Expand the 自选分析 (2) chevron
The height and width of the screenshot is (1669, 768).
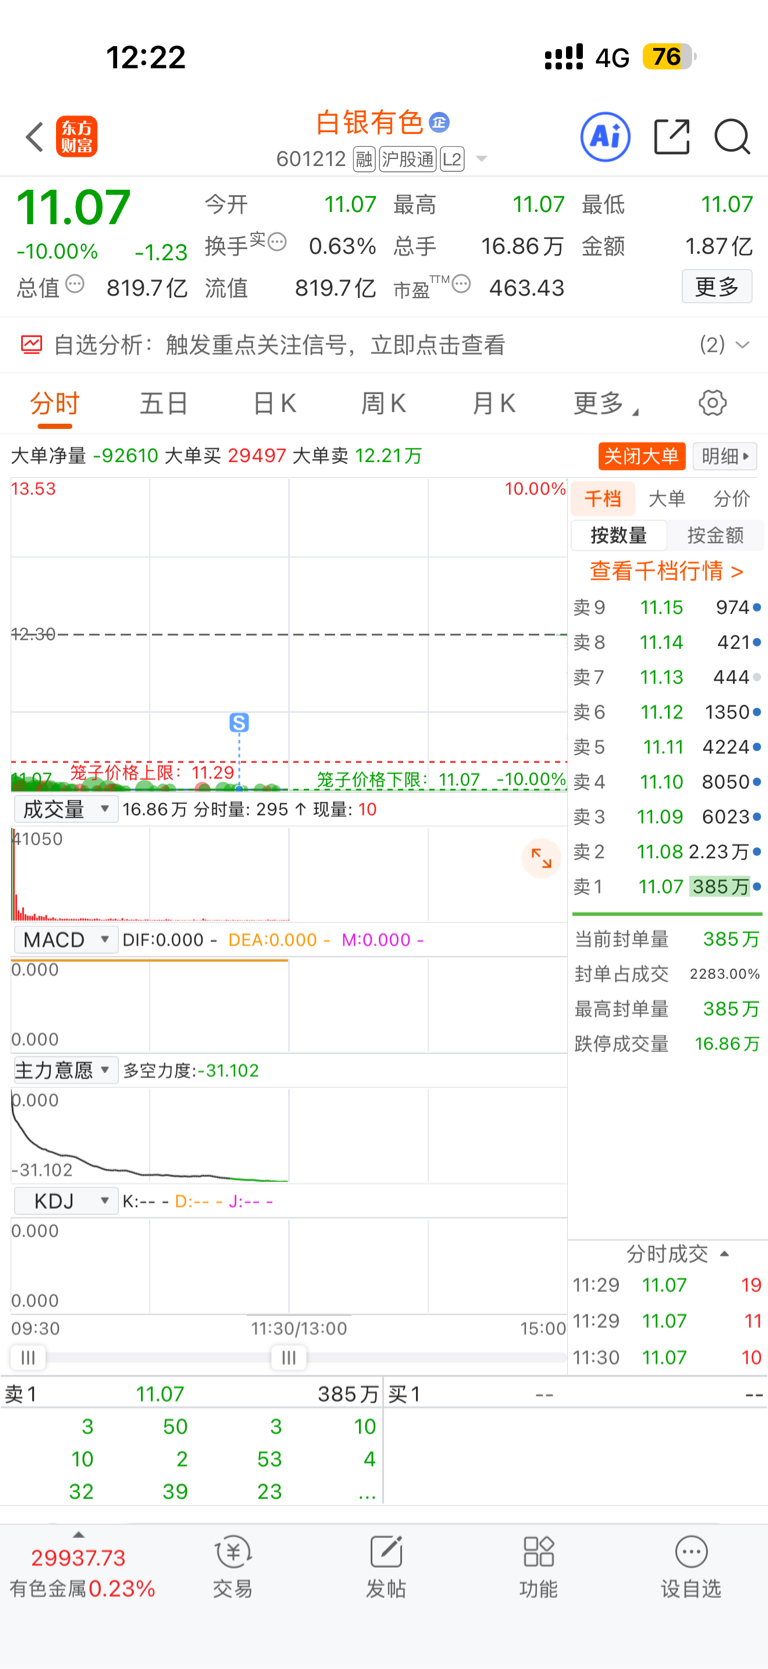(x=743, y=345)
